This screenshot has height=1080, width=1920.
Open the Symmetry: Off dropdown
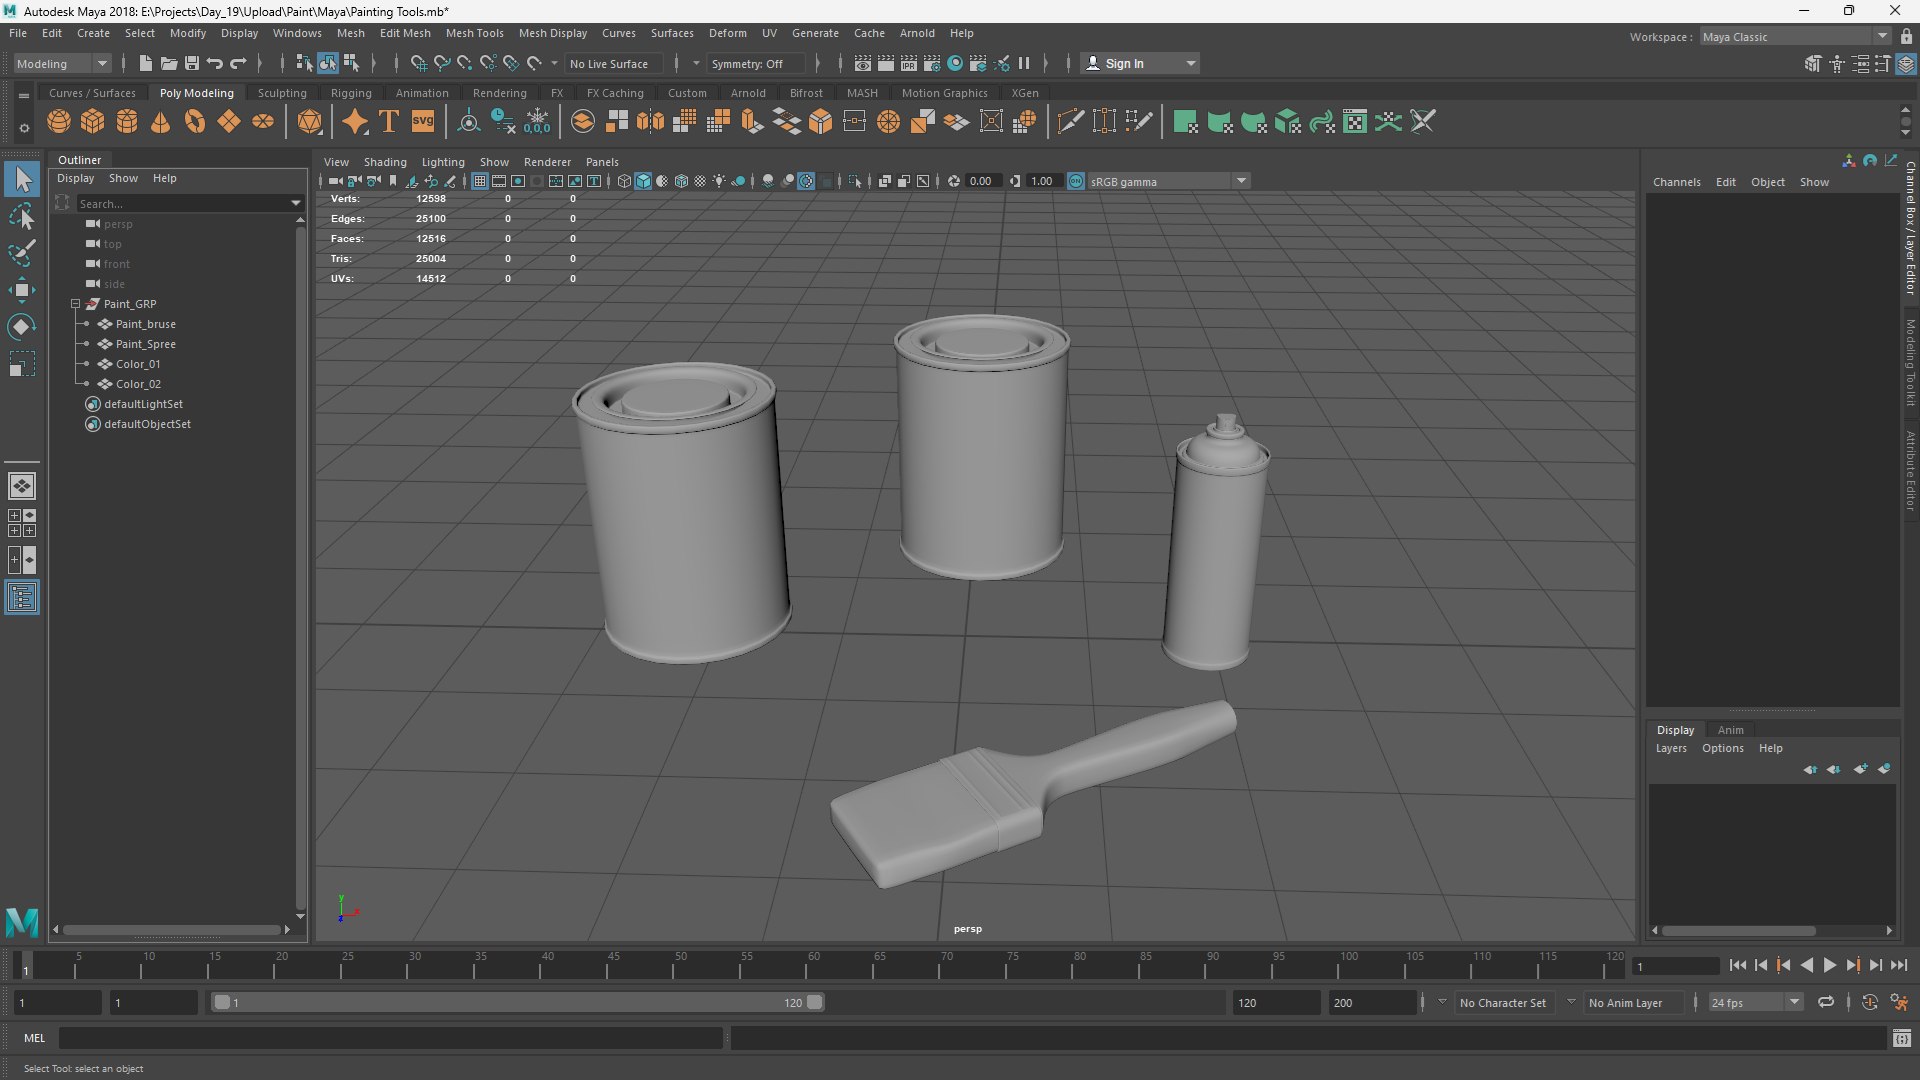point(756,63)
